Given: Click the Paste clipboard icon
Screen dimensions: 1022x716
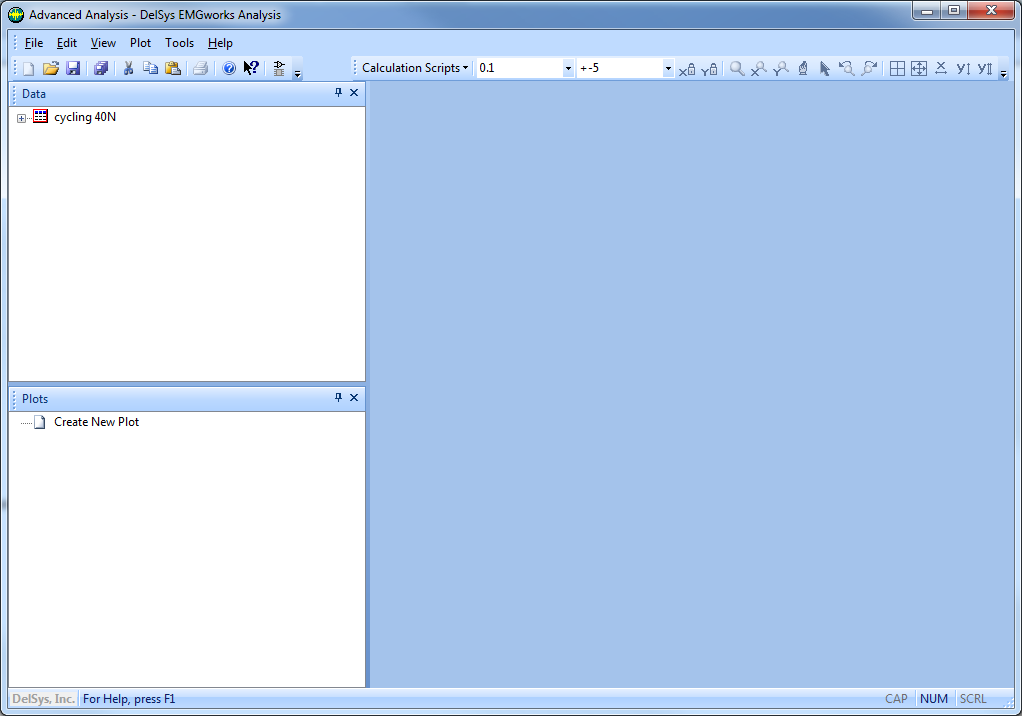Looking at the screenshot, I should click(x=173, y=69).
